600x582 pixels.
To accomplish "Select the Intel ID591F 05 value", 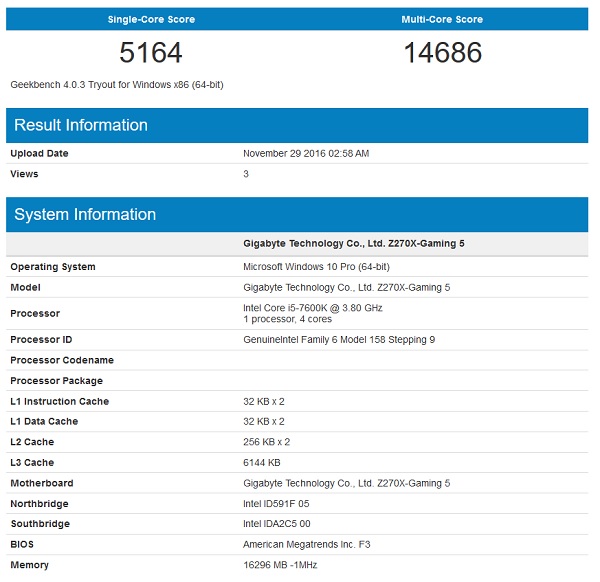I will coord(276,504).
